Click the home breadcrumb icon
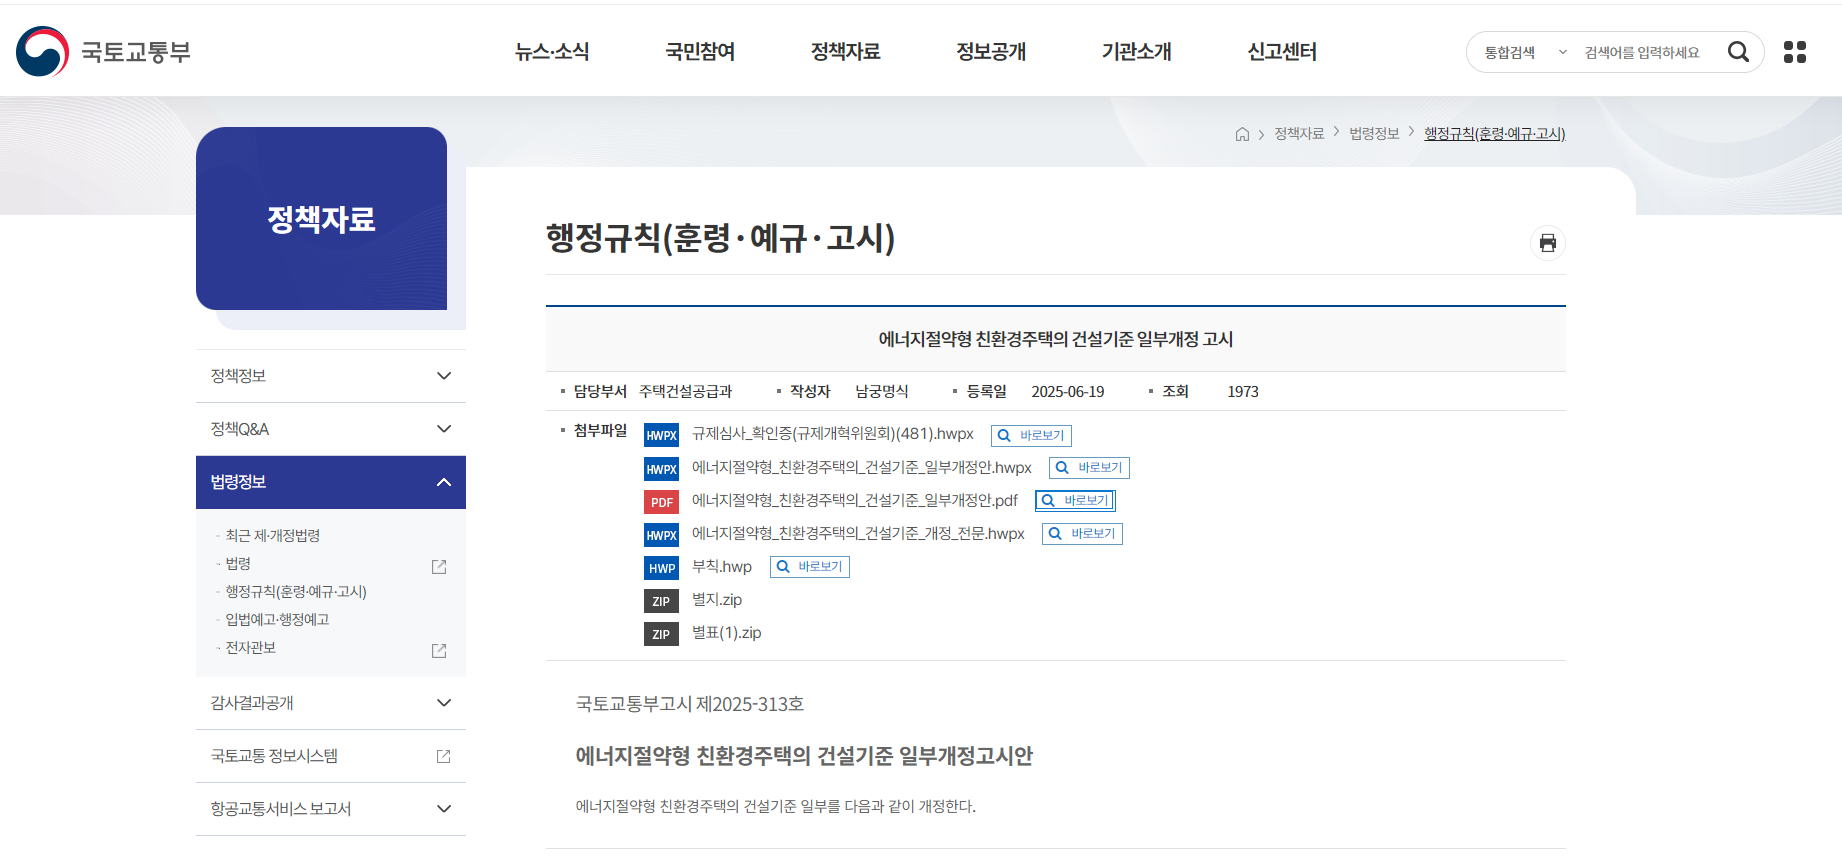 coord(1242,134)
